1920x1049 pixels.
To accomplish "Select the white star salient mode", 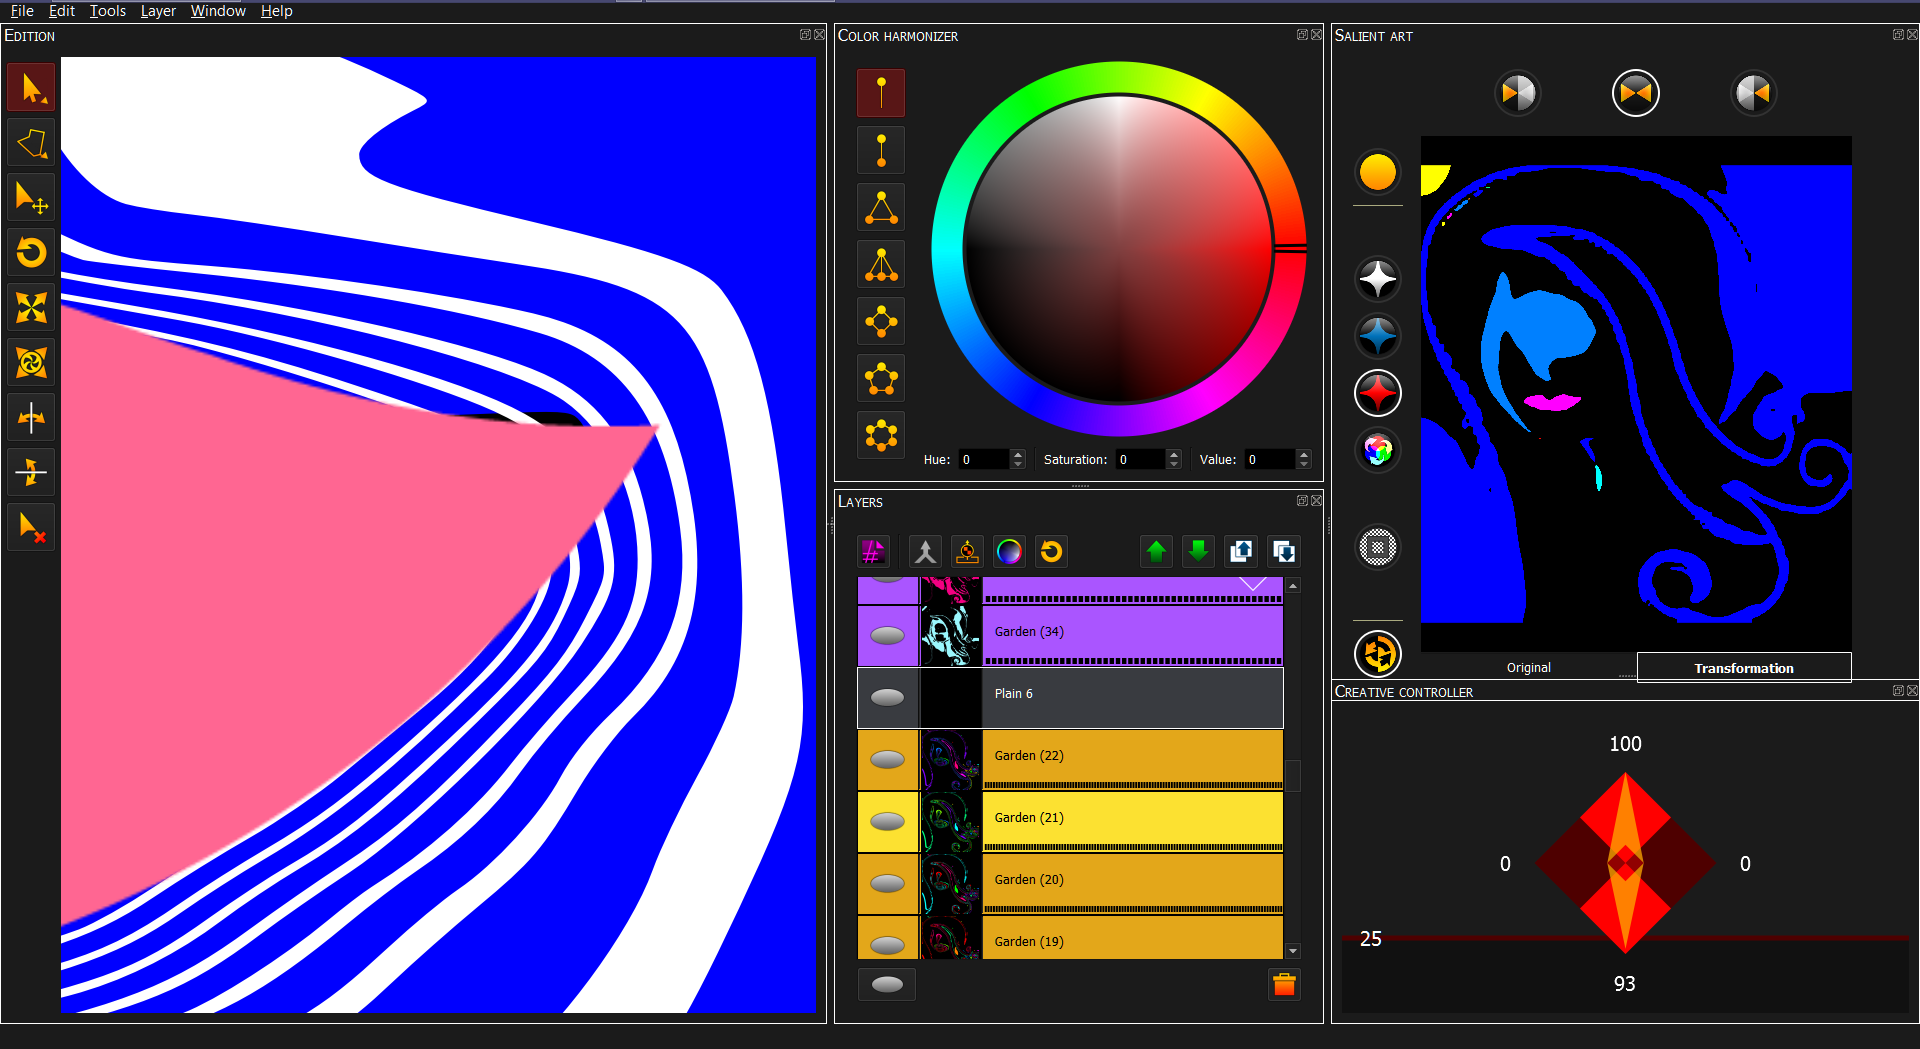I will tap(1377, 279).
